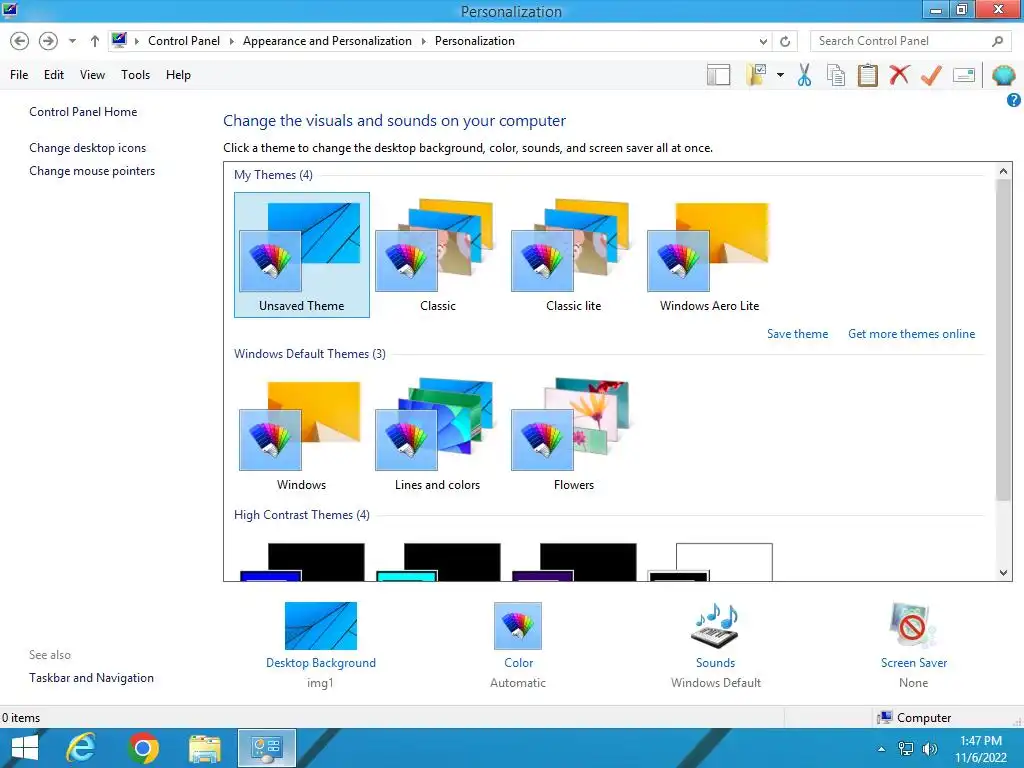Click the Copy toolbar icon
The image size is (1024, 768).
click(x=836, y=75)
